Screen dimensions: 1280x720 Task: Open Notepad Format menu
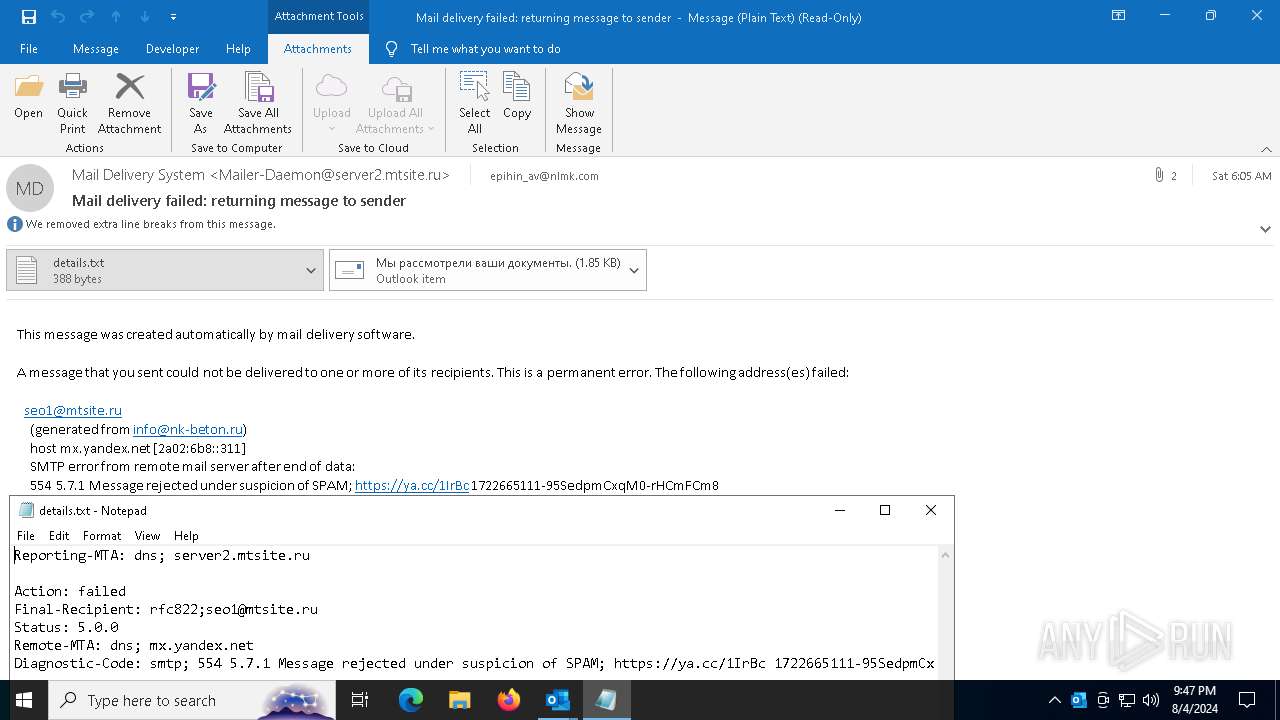[x=102, y=536]
